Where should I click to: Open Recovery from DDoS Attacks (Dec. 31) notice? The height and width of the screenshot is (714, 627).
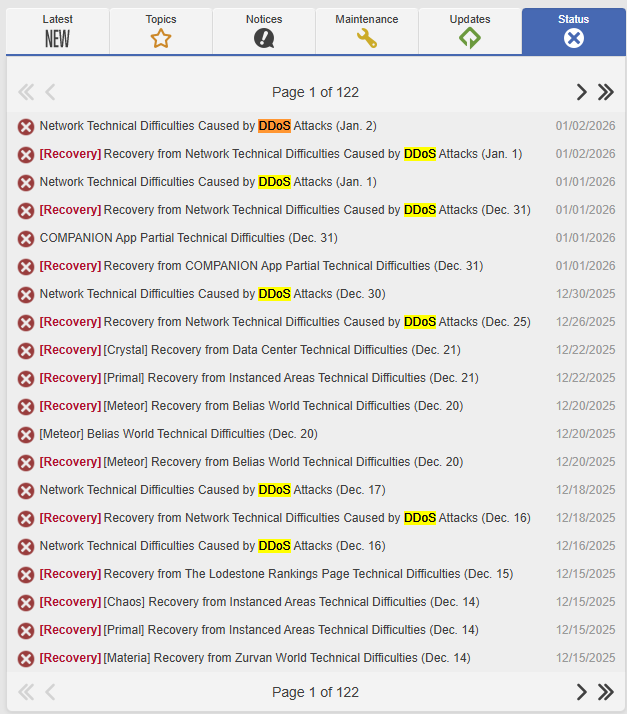coord(285,210)
